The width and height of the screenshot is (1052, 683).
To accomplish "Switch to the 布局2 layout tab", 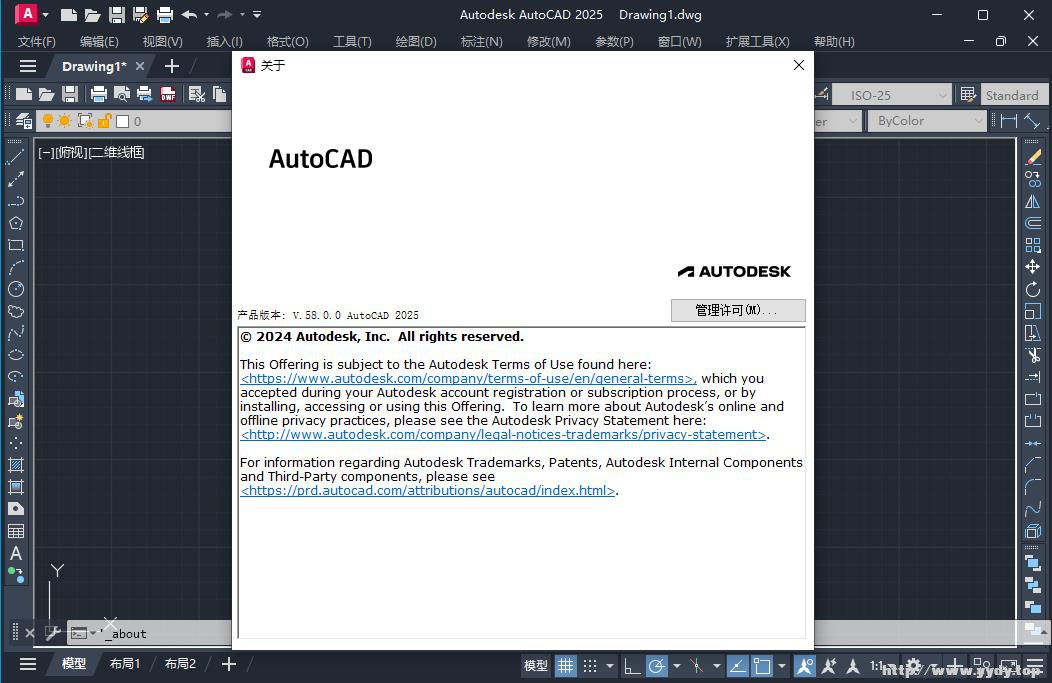I will (x=180, y=664).
